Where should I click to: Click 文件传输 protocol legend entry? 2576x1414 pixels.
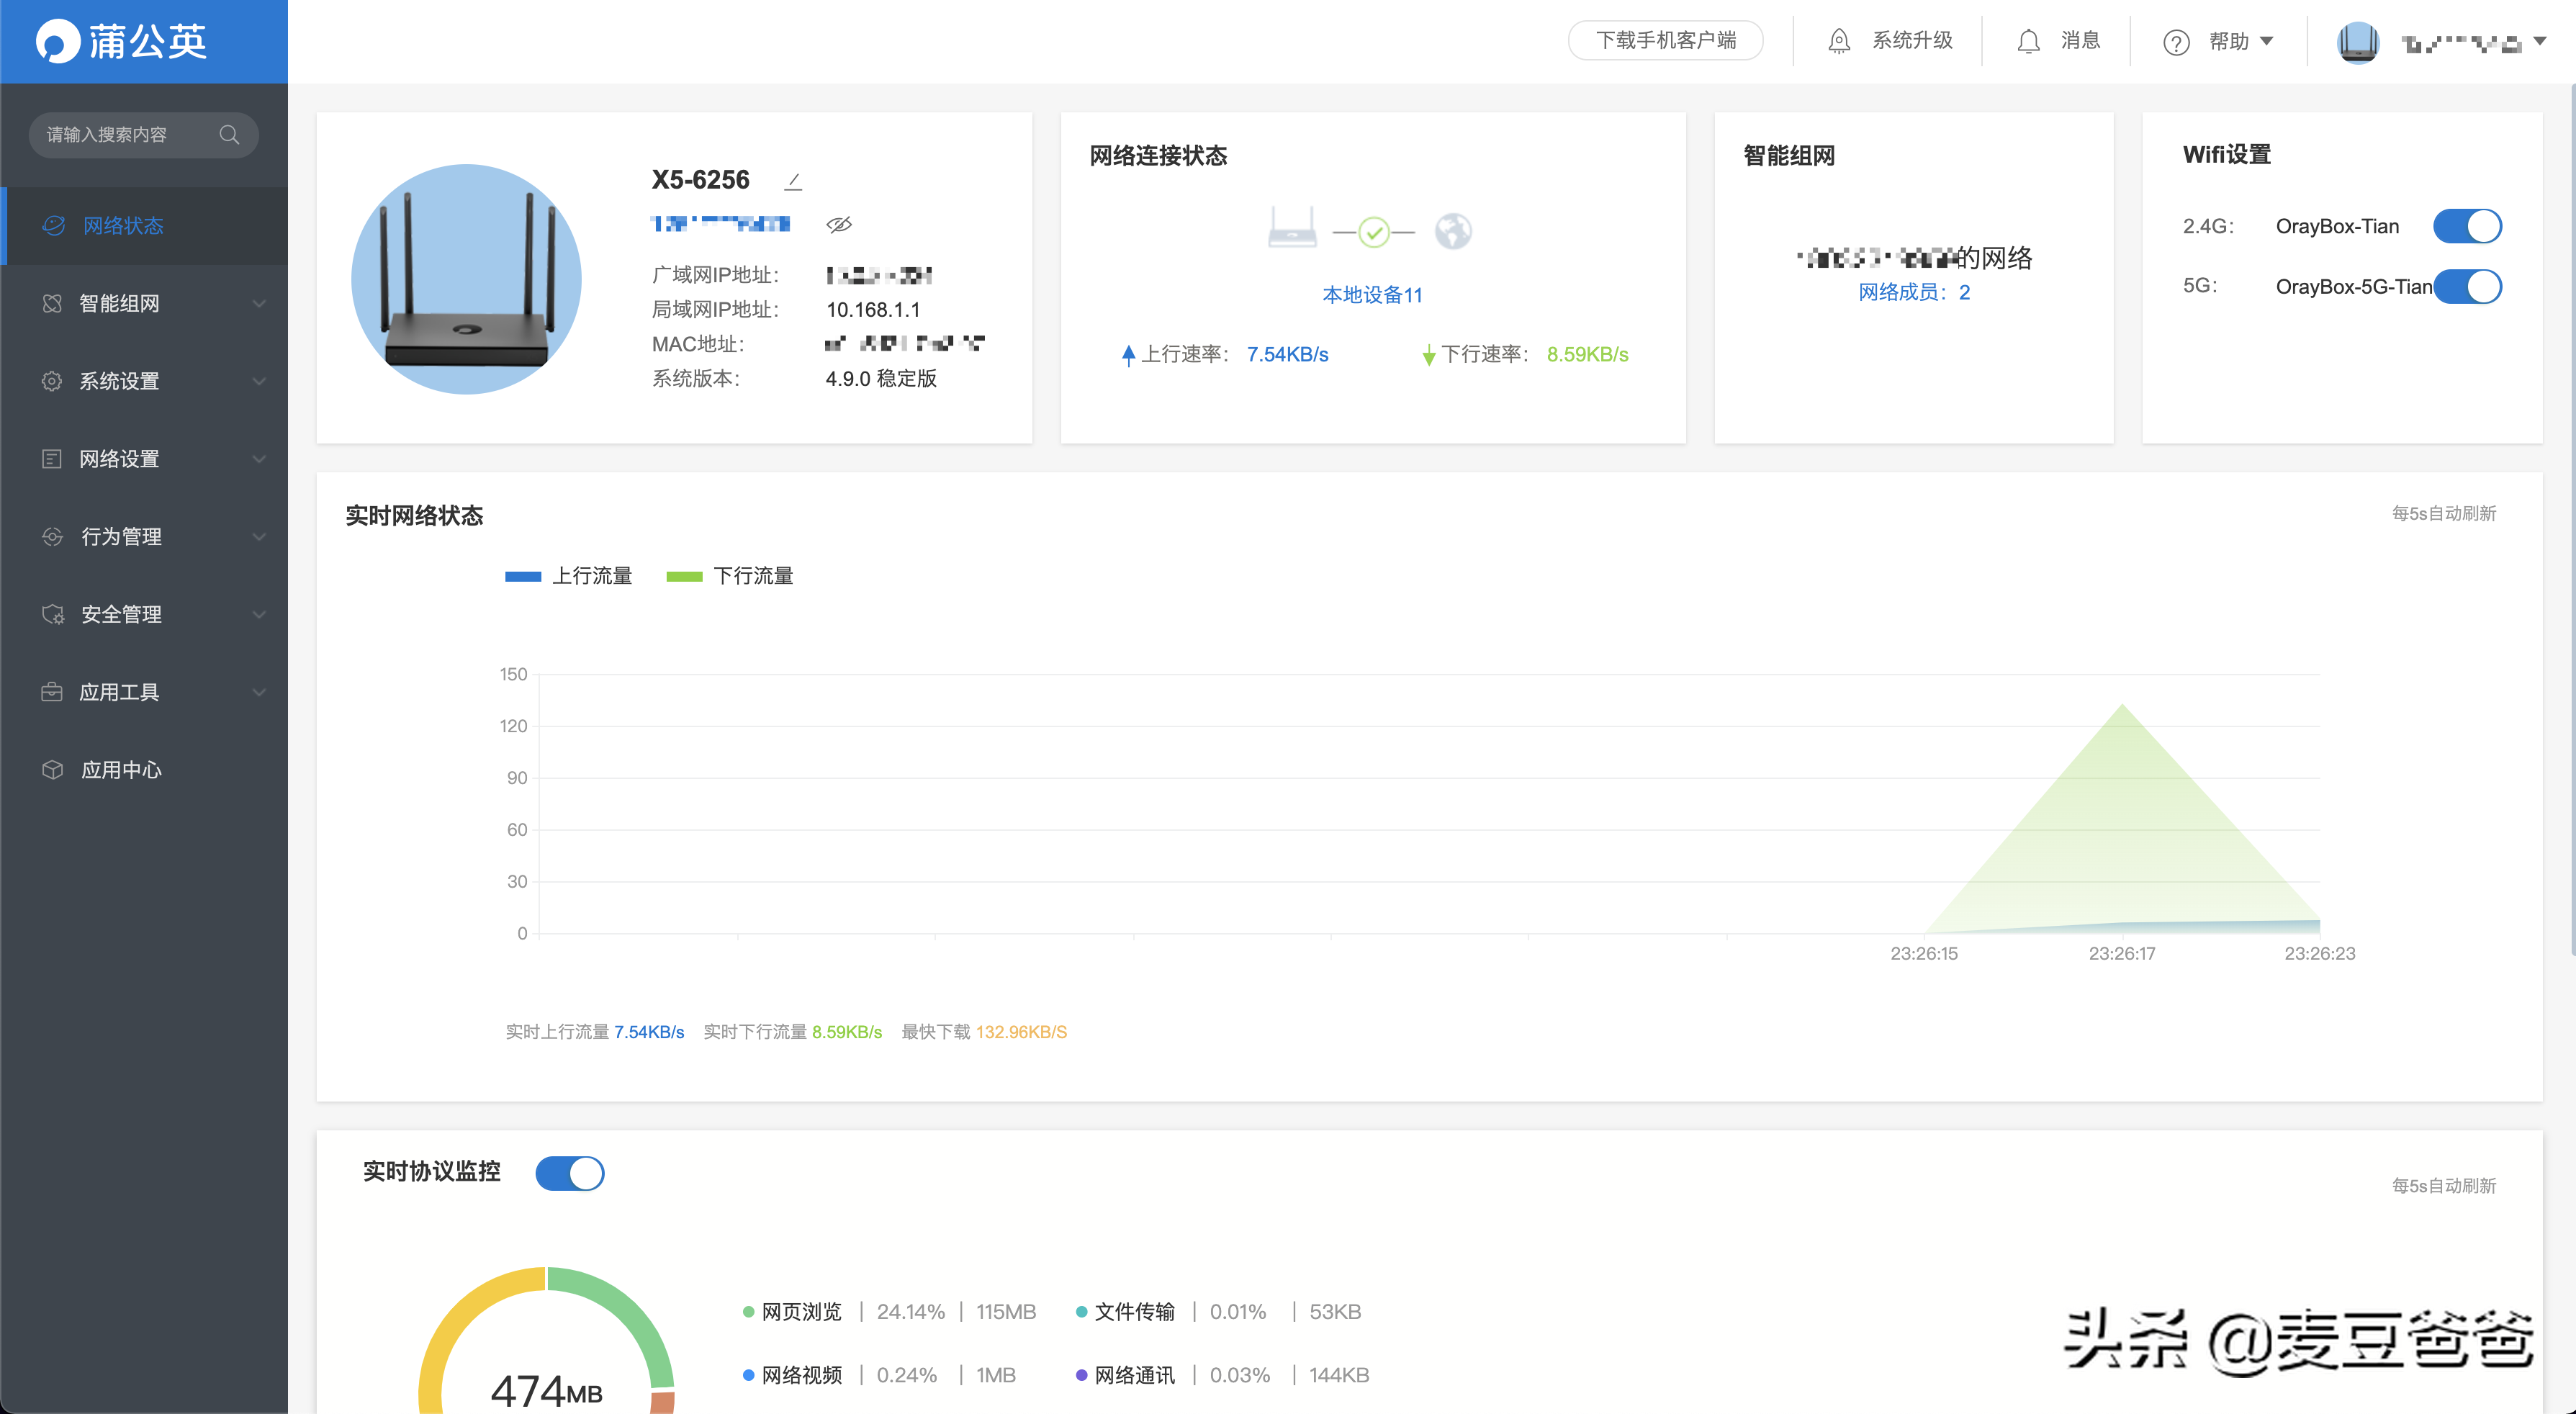point(1218,1312)
